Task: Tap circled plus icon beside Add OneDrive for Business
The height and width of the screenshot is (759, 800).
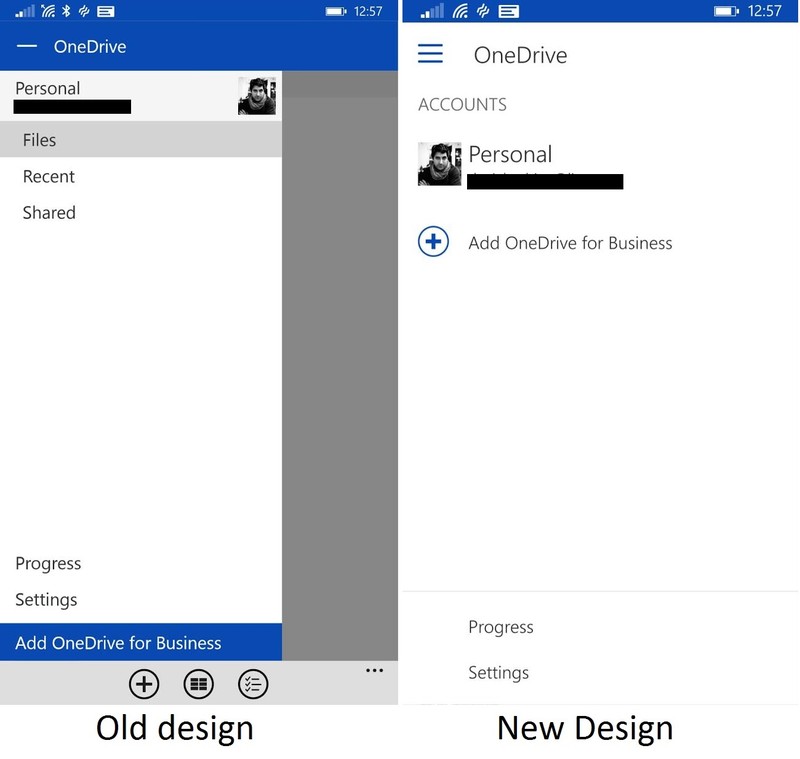Action: pyautogui.click(x=433, y=241)
